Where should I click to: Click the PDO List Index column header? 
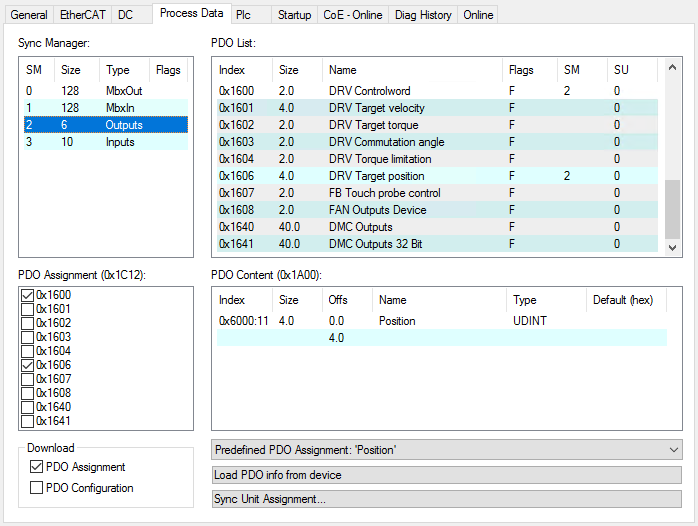point(244,70)
